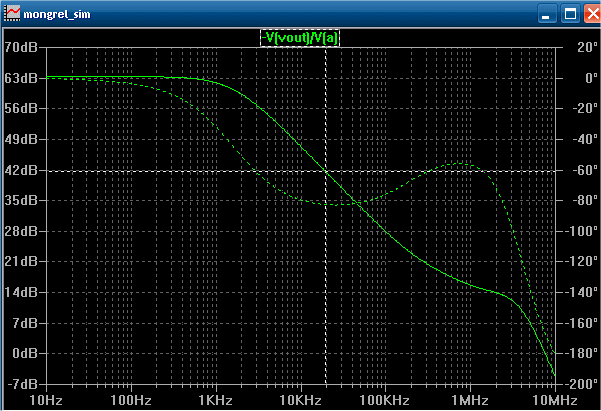The height and width of the screenshot is (411, 601).
Task: Click the 0dB magnitude axis label
Action: tap(25, 353)
